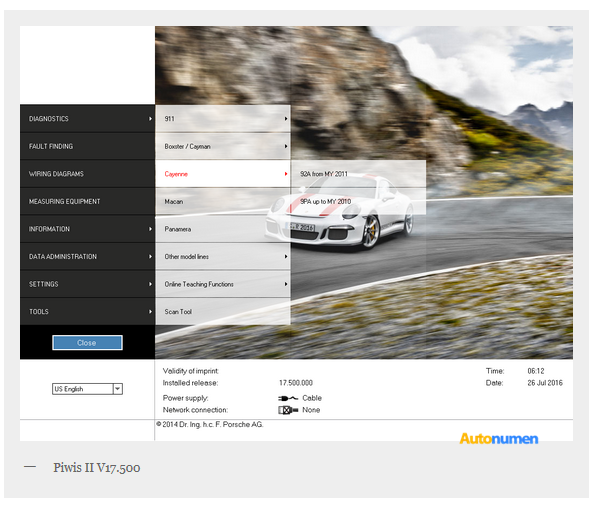Open the INFORMATION menu
597x505 pixels.
(x=87, y=229)
